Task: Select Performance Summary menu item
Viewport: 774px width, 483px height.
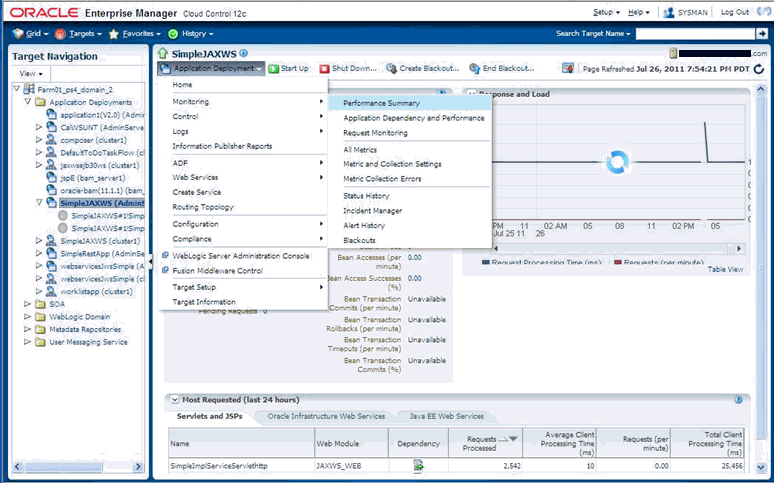Action: [410, 103]
